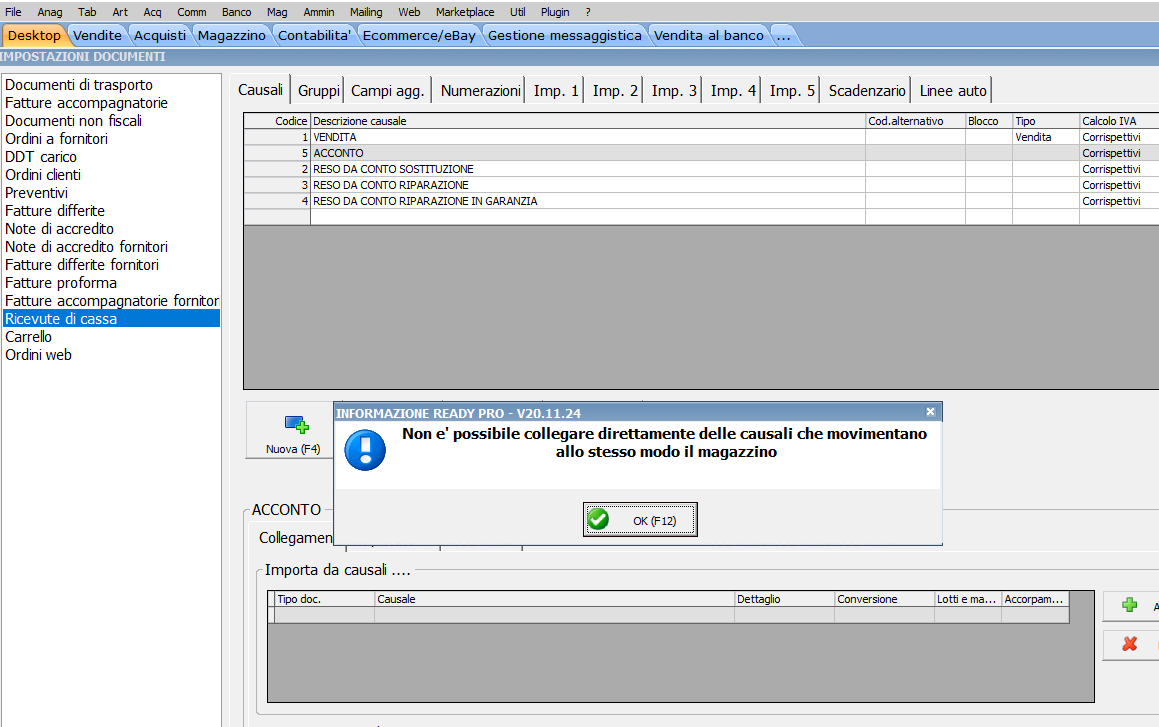Switch to the Vendita al banco tab
Screen dimensions: 1159x727
click(x=708, y=35)
